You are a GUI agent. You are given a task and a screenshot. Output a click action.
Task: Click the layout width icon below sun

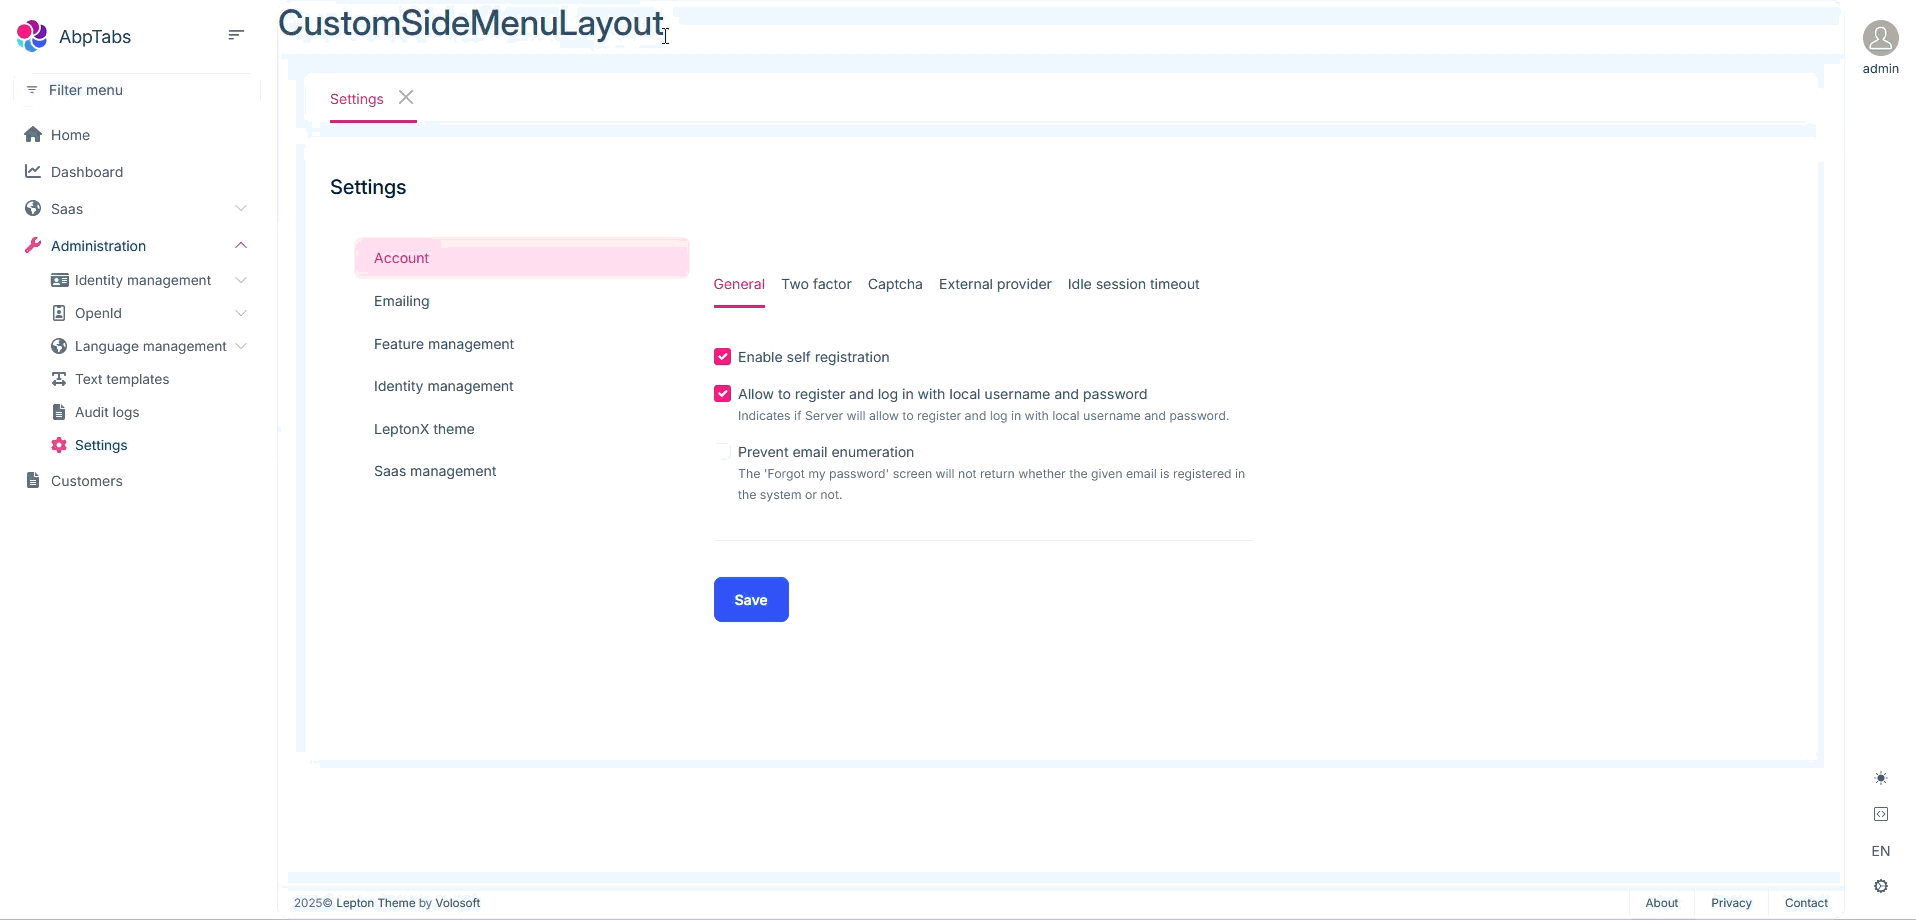[1880, 814]
